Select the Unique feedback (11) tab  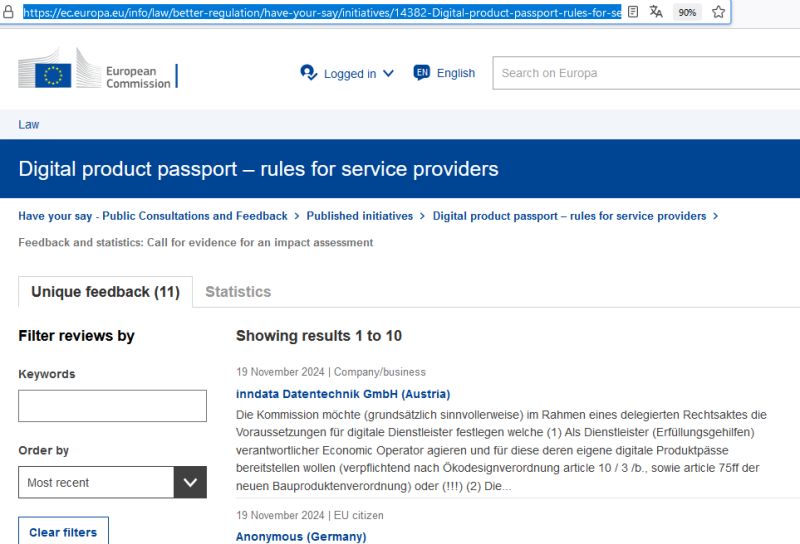point(106,292)
